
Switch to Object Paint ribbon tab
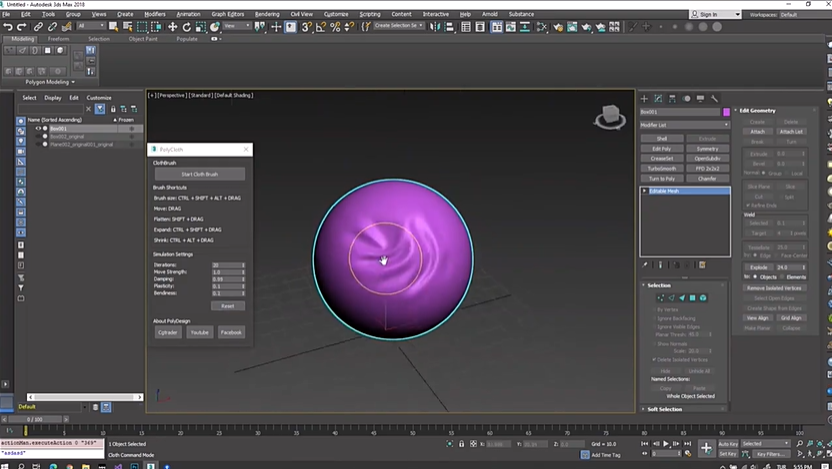pos(143,39)
